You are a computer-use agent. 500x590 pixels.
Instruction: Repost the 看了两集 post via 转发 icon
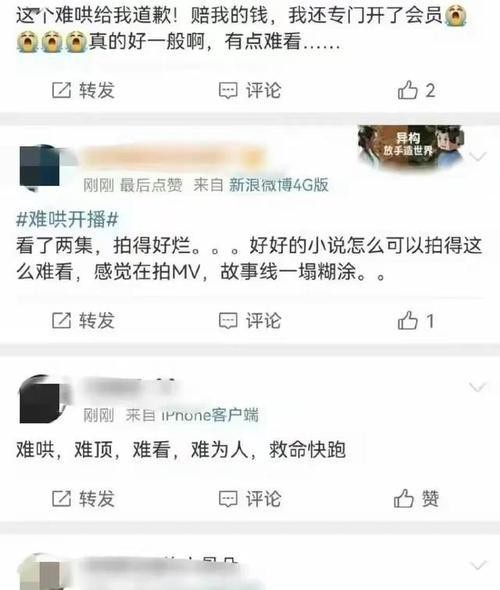[83, 321]
